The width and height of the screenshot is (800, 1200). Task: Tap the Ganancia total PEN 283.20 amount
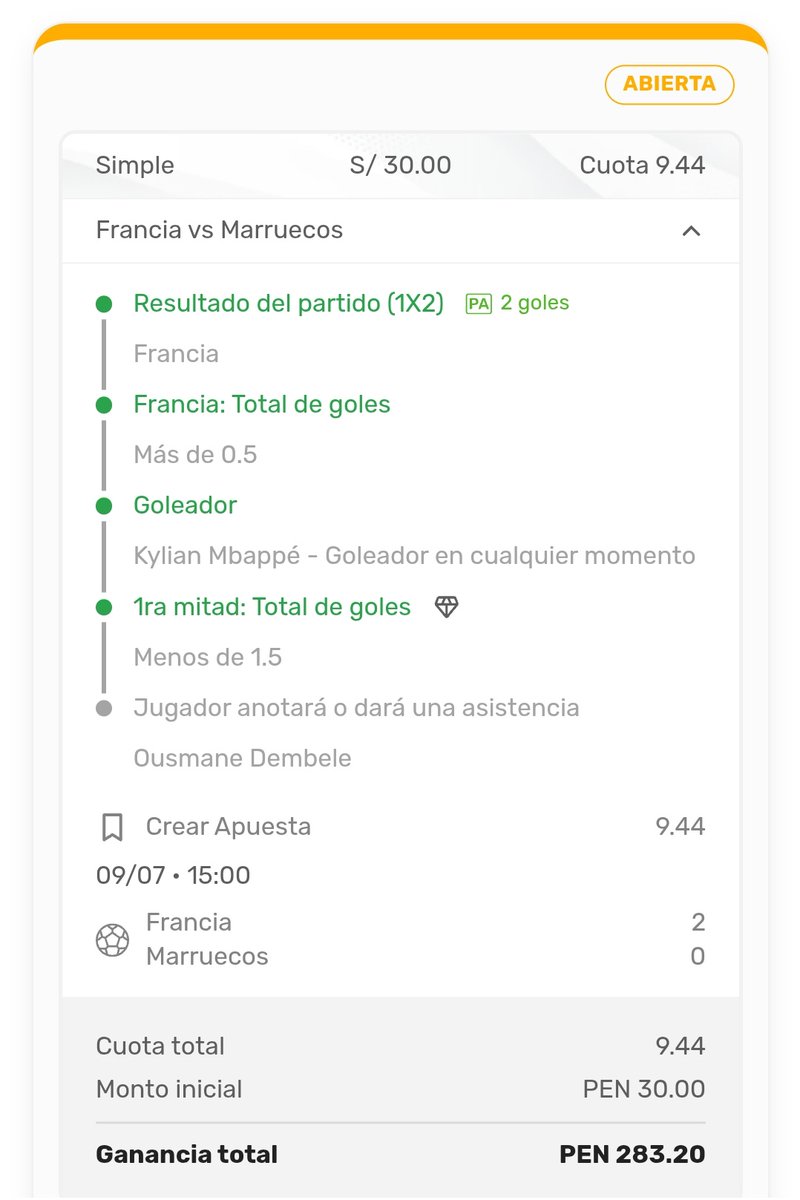pyautogui.click(x=632, y=1154)
